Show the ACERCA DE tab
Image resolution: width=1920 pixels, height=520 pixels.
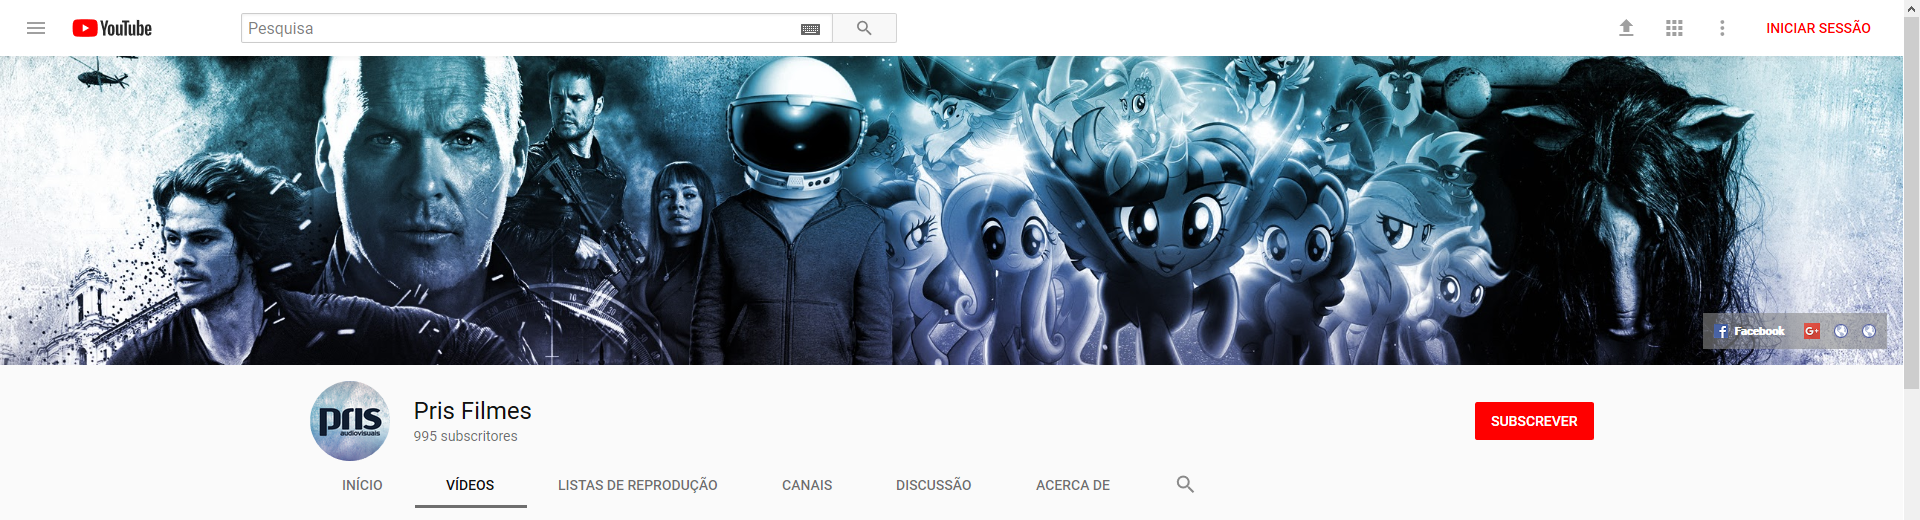[1072, 485]
